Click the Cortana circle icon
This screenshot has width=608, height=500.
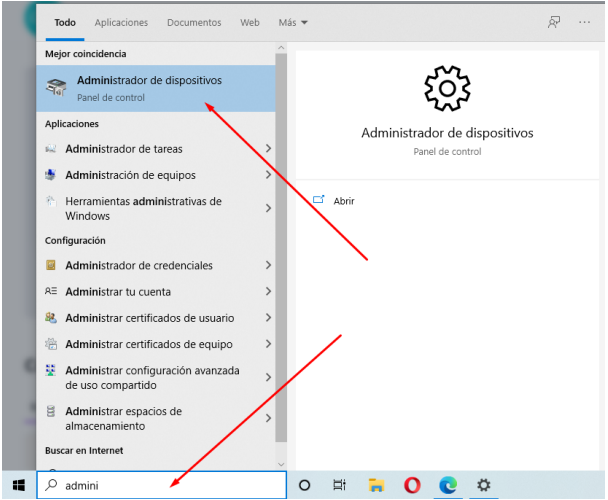coord(305,485)
